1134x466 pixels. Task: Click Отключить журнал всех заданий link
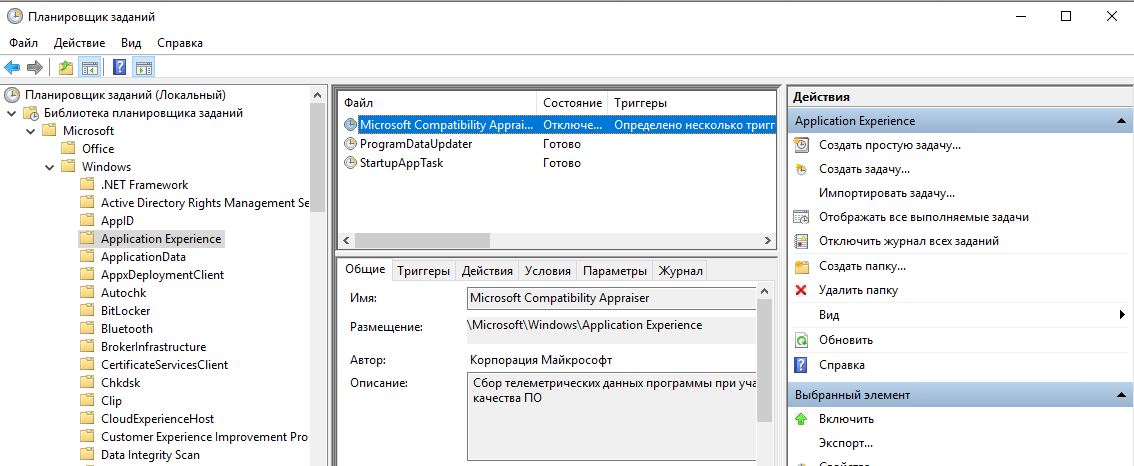coord(909,241)
